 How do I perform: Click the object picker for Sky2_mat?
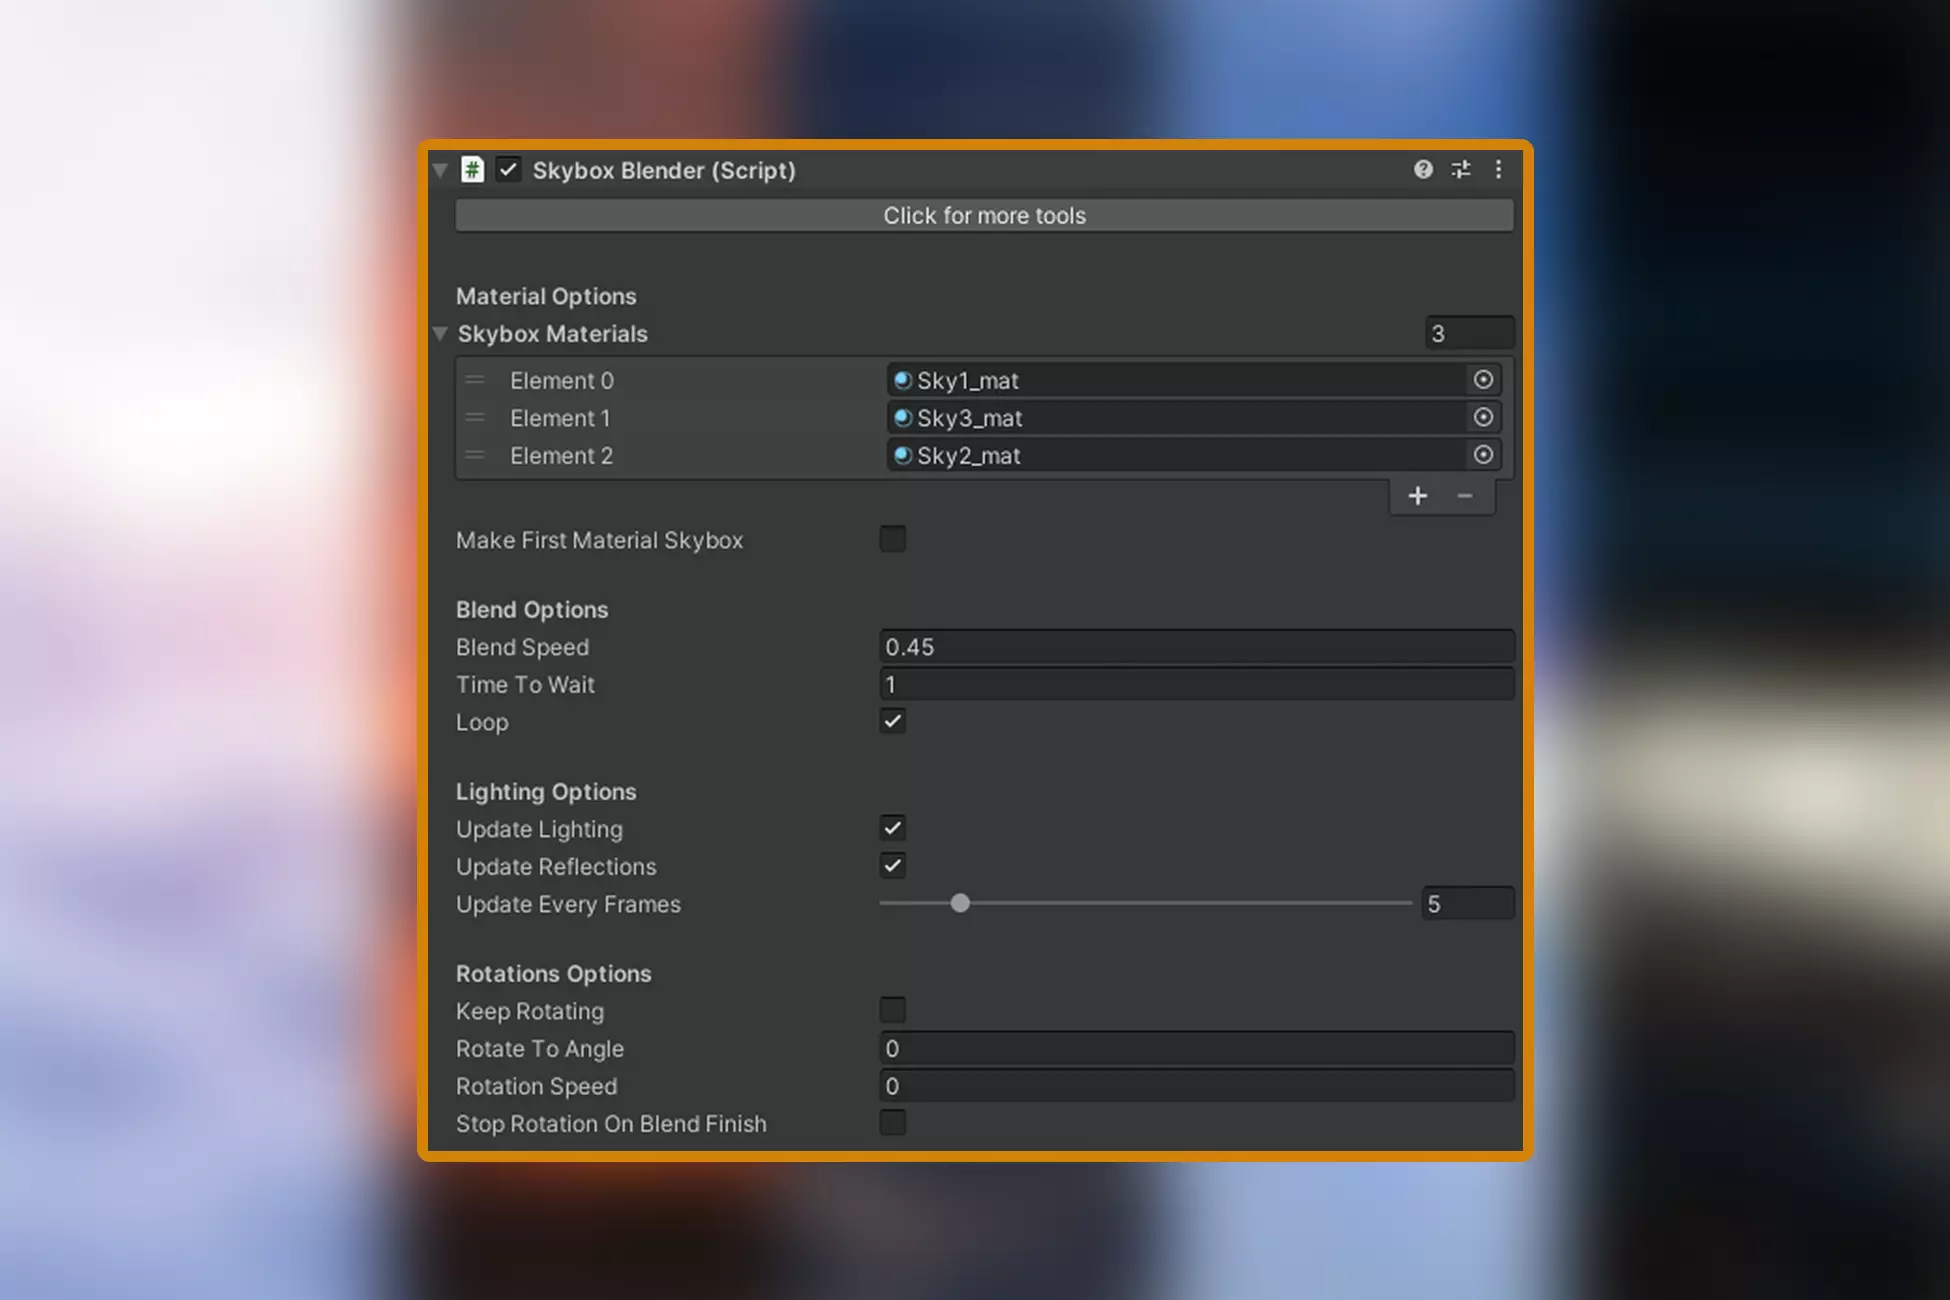coord(1483,455)
